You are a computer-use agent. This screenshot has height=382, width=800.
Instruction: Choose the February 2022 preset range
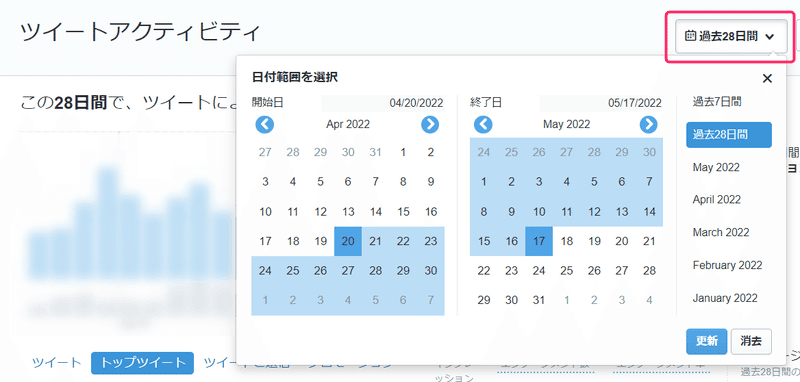(x=727, y=265)
